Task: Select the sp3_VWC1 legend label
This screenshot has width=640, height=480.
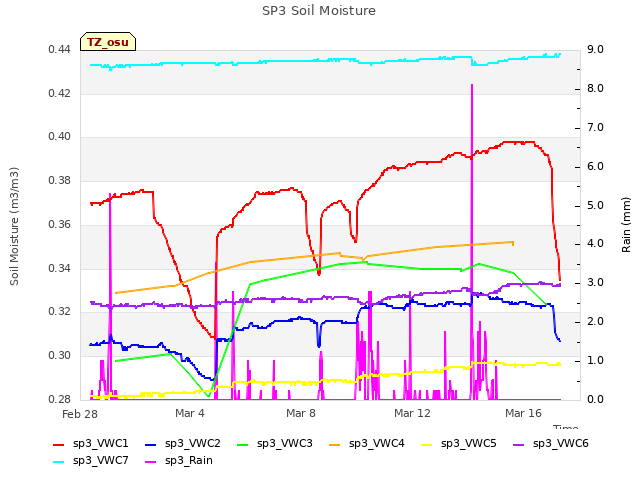Action: pyautogui.click(x=101, y=443)
